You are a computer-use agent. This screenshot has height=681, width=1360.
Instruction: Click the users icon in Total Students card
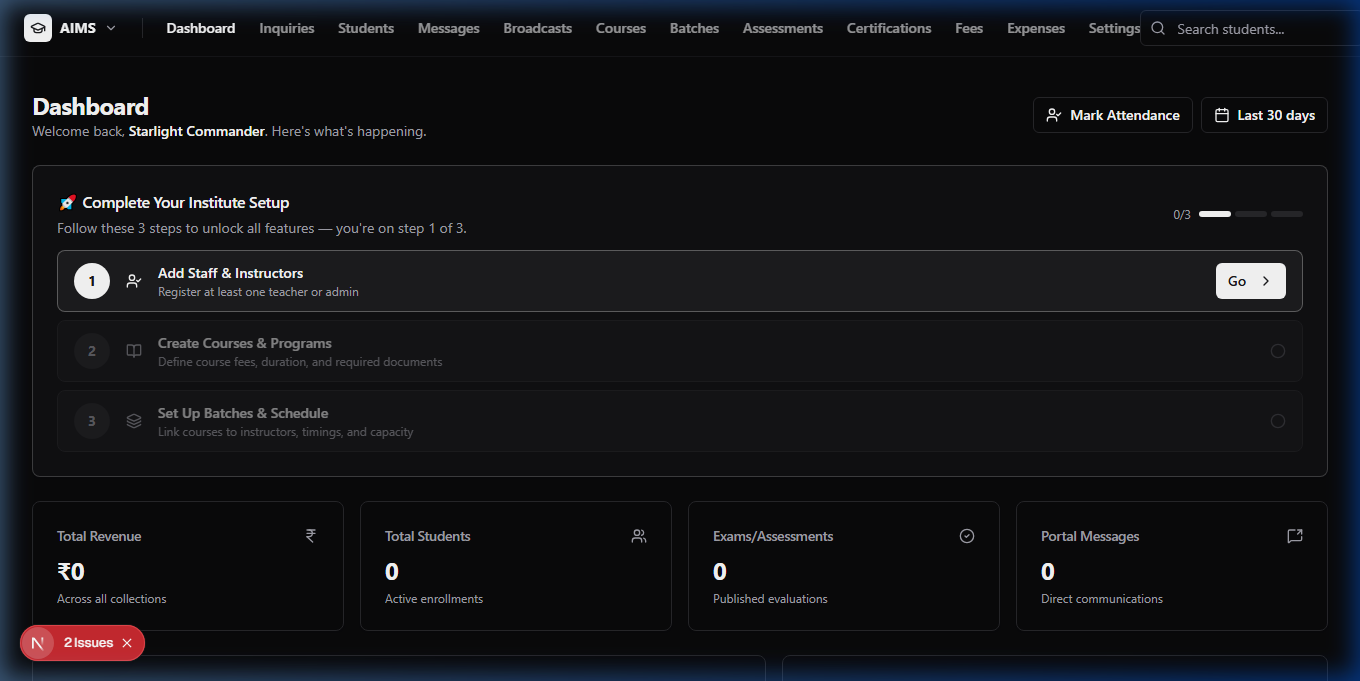tap(639, 536)
